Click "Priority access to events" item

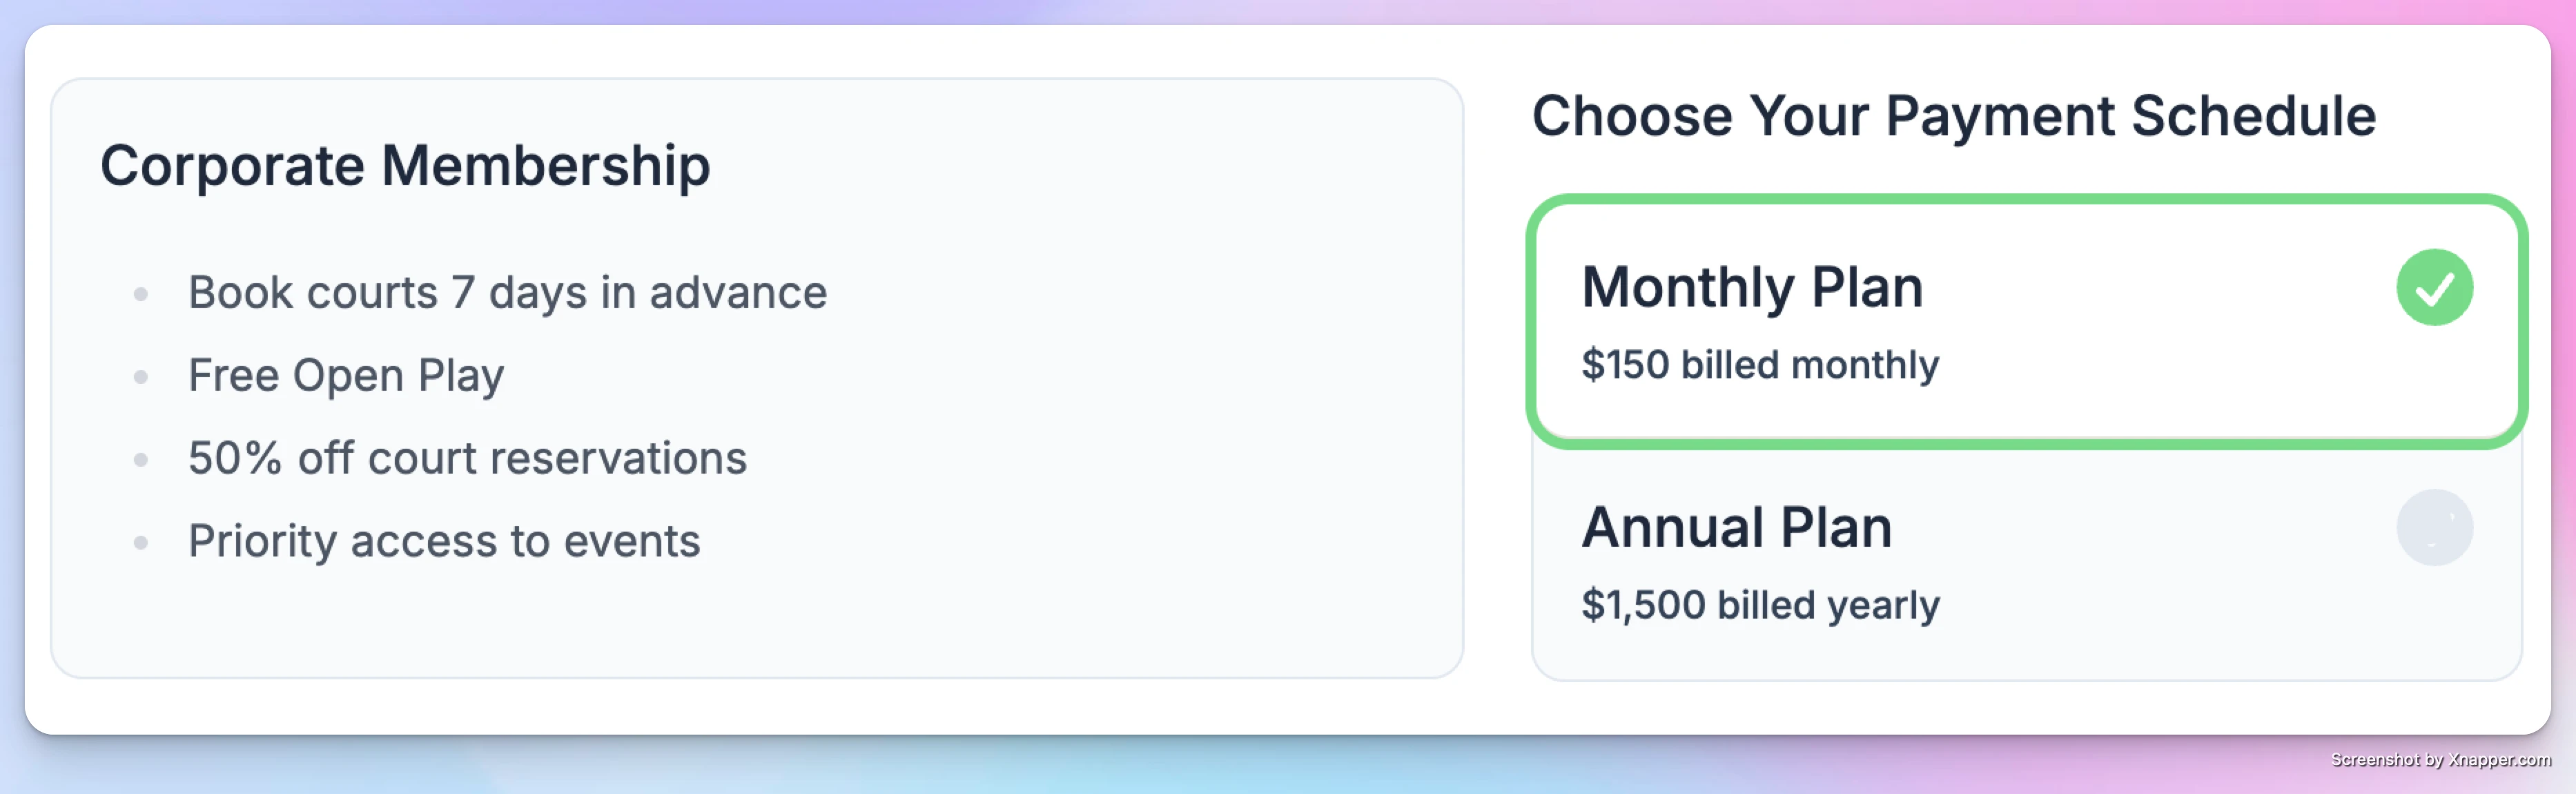(x=444, y=542)
